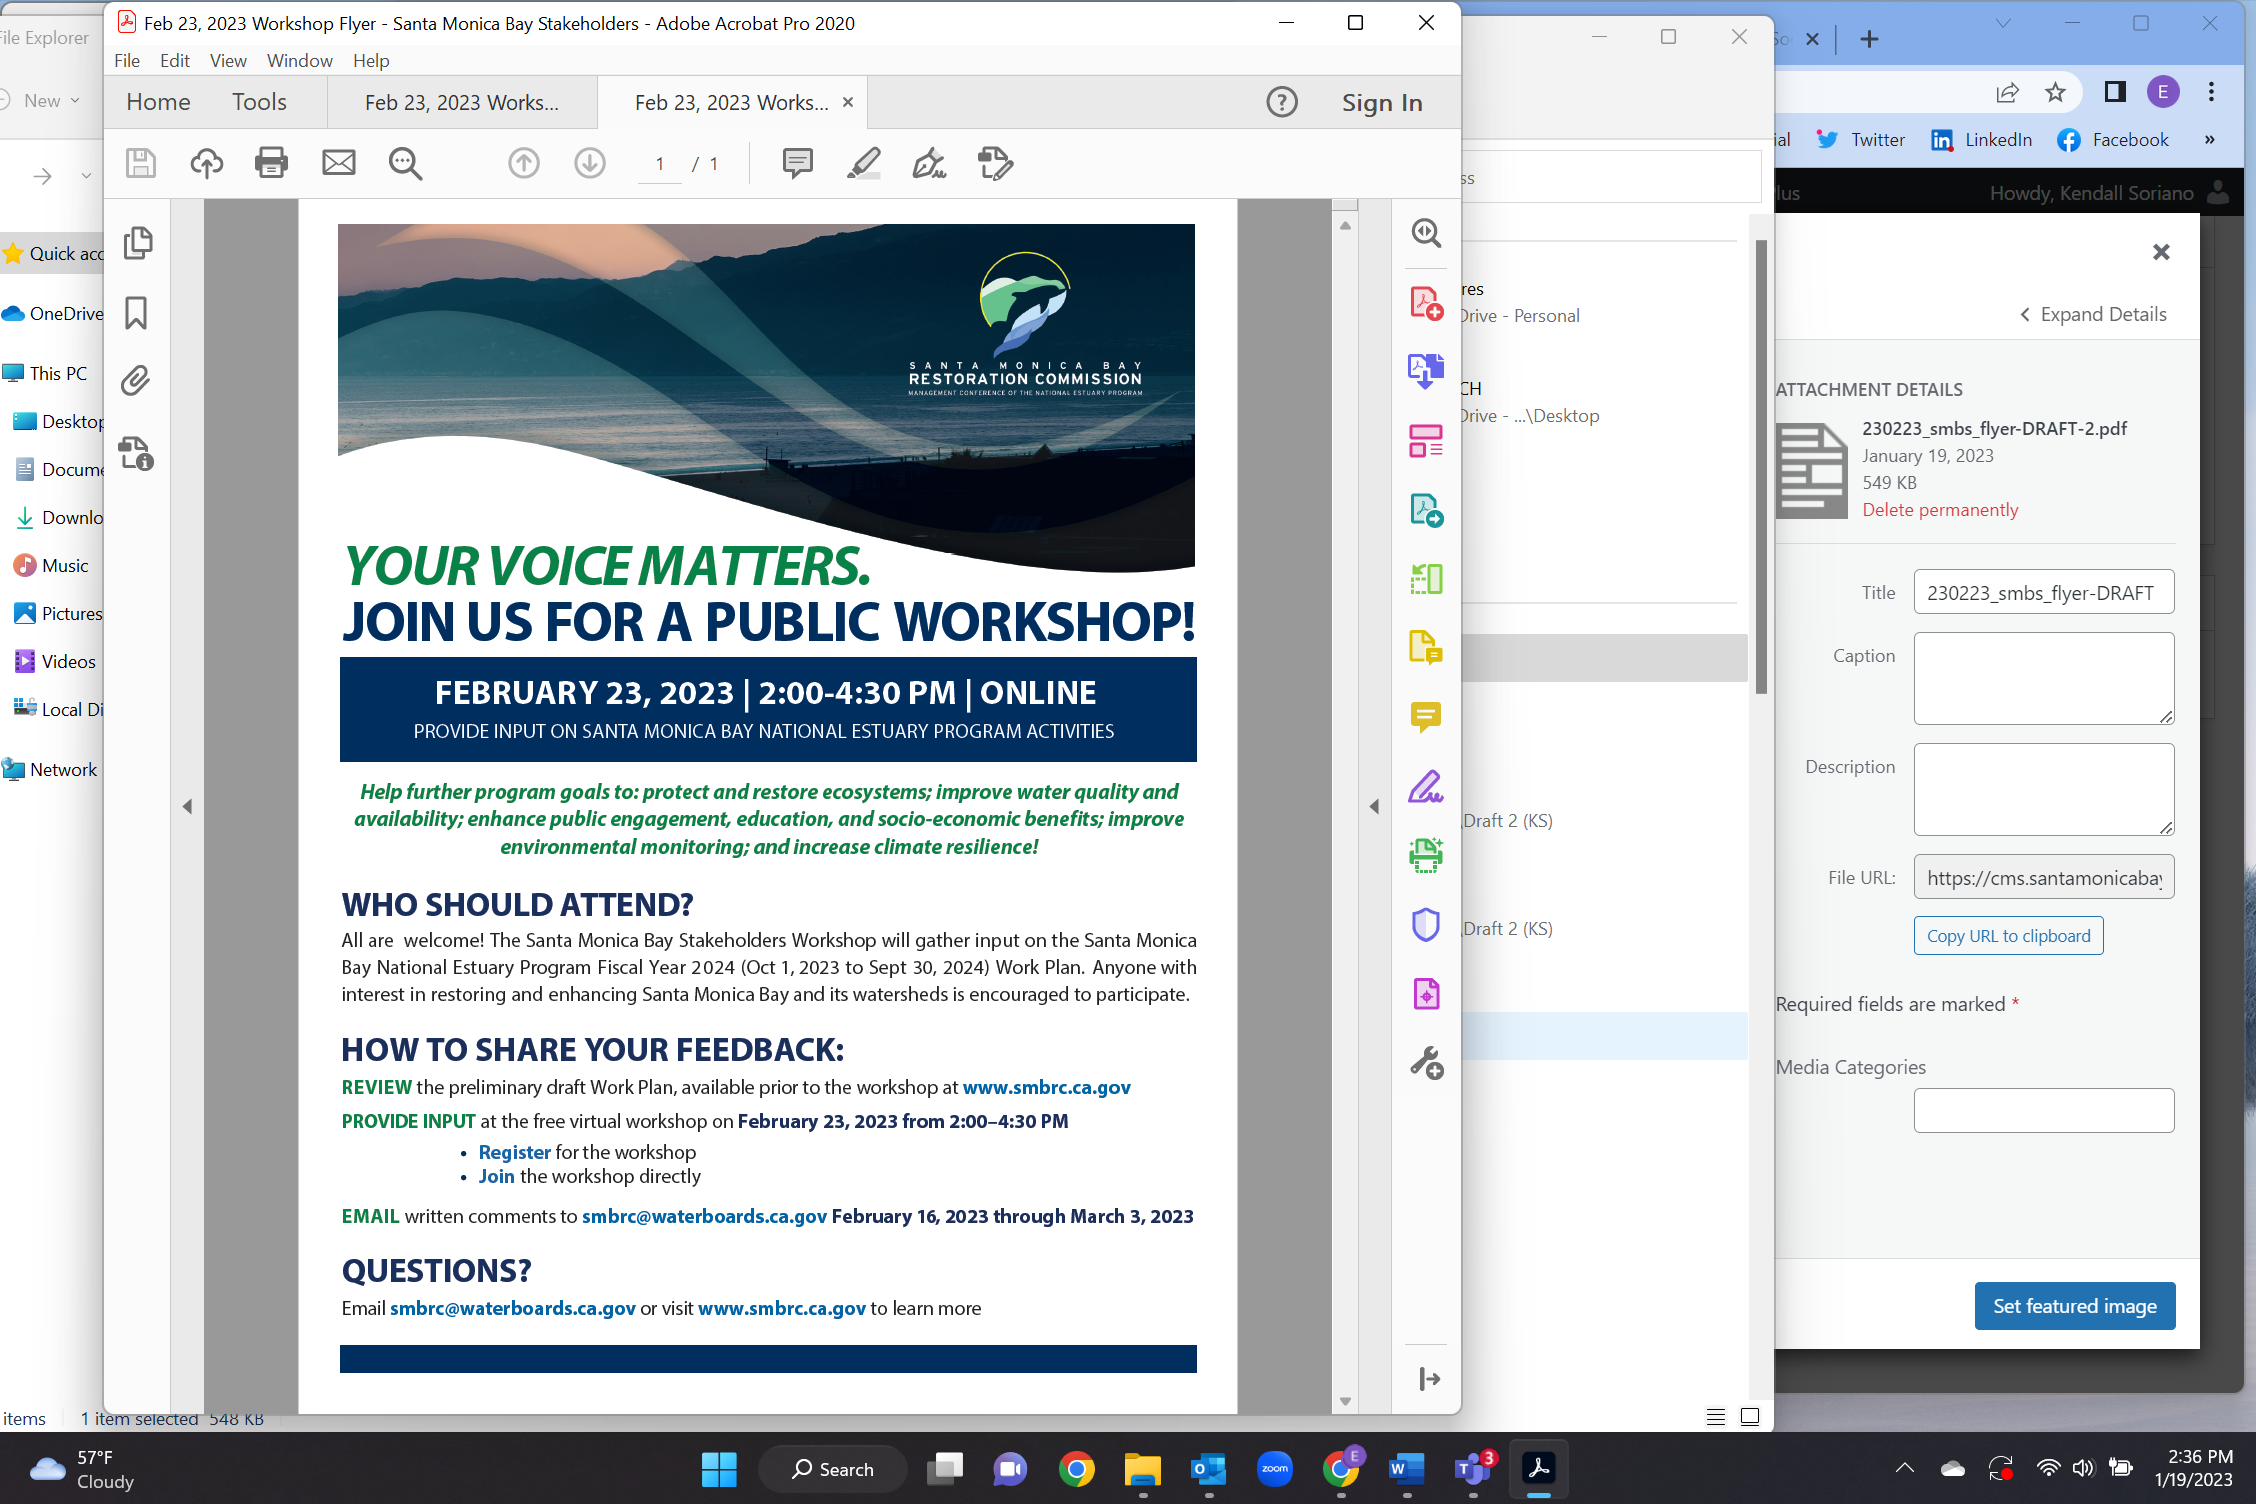Click the Delete permanently link
This screenshot has height=1504, width=2256.
[x=1939, y=510]
